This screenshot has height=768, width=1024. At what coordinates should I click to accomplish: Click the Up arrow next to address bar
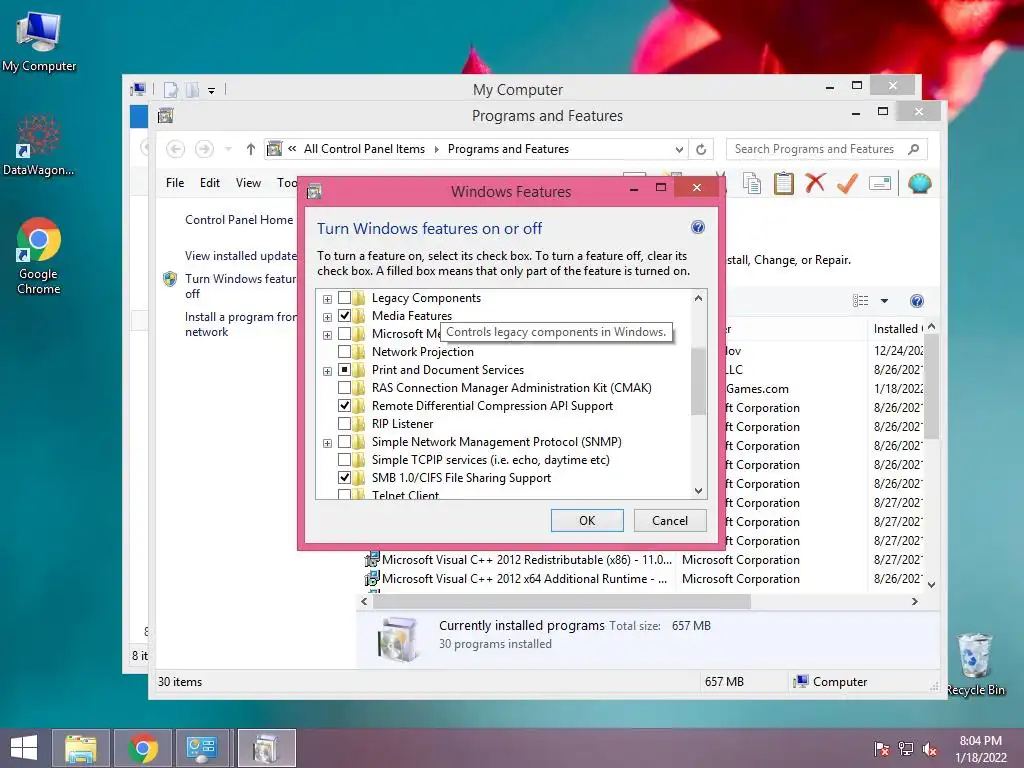(250, 149)
